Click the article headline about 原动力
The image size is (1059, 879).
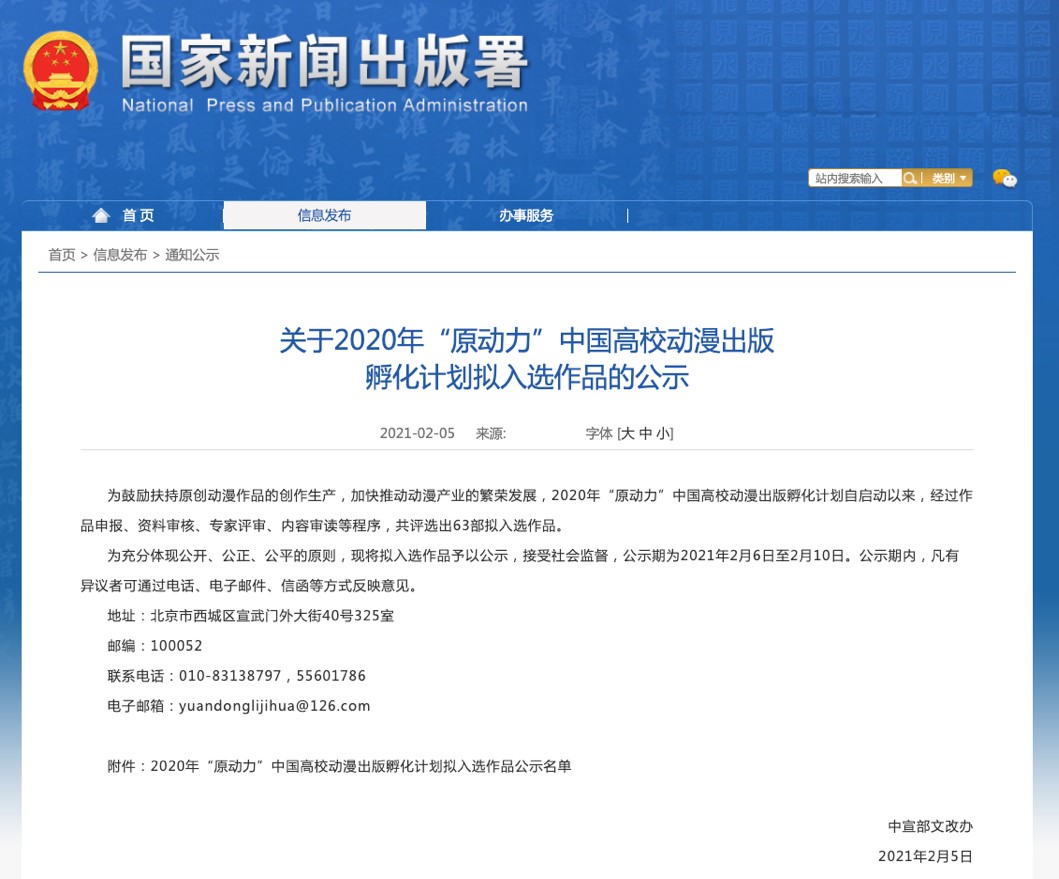(x=527, y=358)
